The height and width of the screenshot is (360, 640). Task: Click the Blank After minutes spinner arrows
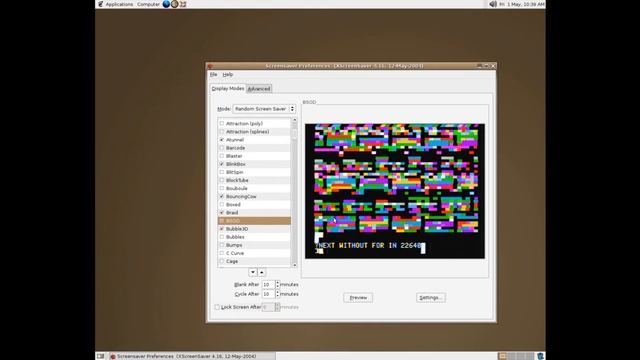(278, 284)
